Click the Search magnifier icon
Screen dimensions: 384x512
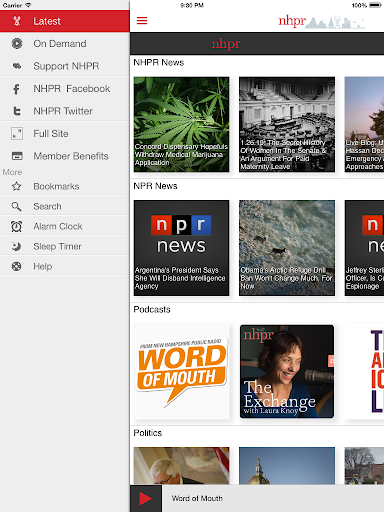[16, 206]
